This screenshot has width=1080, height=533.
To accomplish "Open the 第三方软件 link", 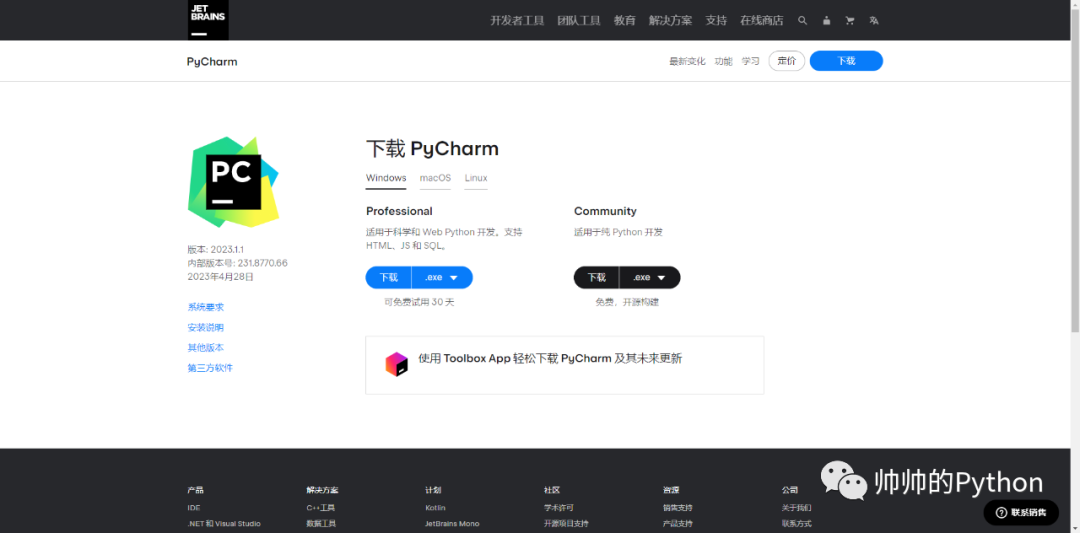I will [210, 368].
